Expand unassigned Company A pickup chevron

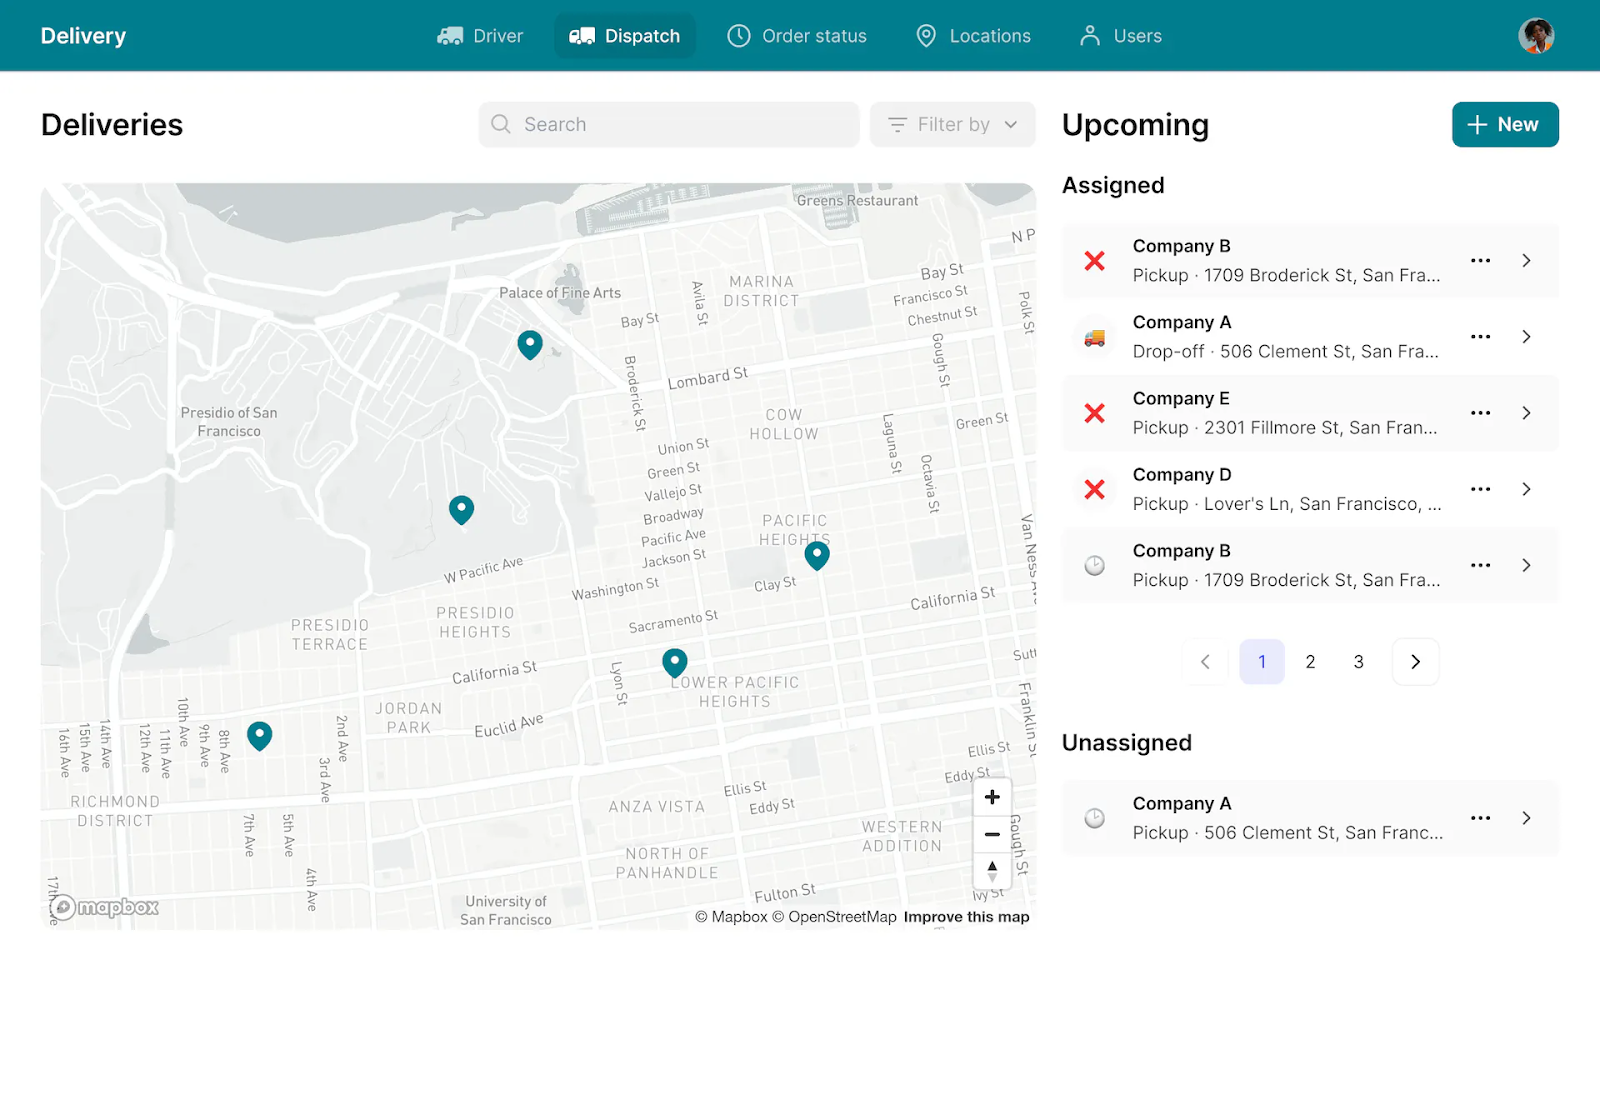pyautogui.click(x=1526, y=818)
